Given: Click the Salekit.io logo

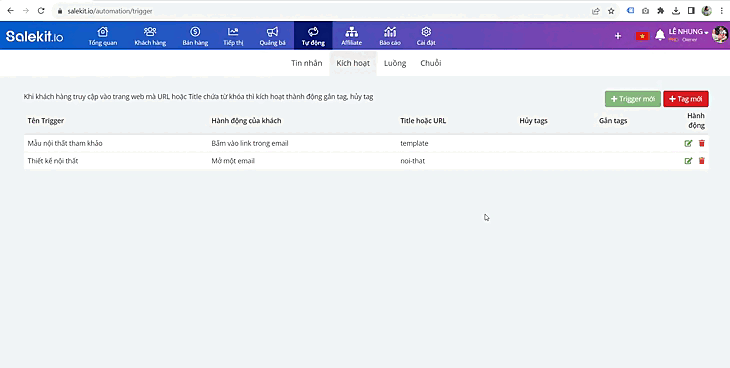Looking at the screenshot, I should pyautogui.click(x=34, y=36).
